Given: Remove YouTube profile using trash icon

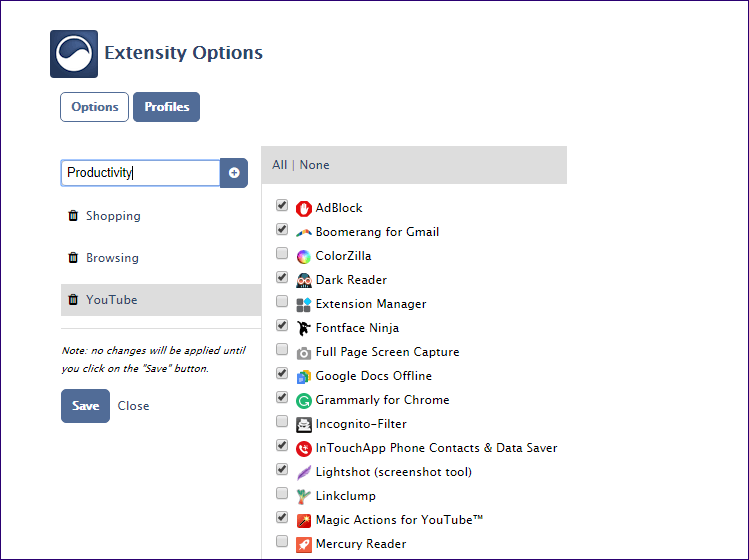Looking at the screenshot, I should point(73,300).
